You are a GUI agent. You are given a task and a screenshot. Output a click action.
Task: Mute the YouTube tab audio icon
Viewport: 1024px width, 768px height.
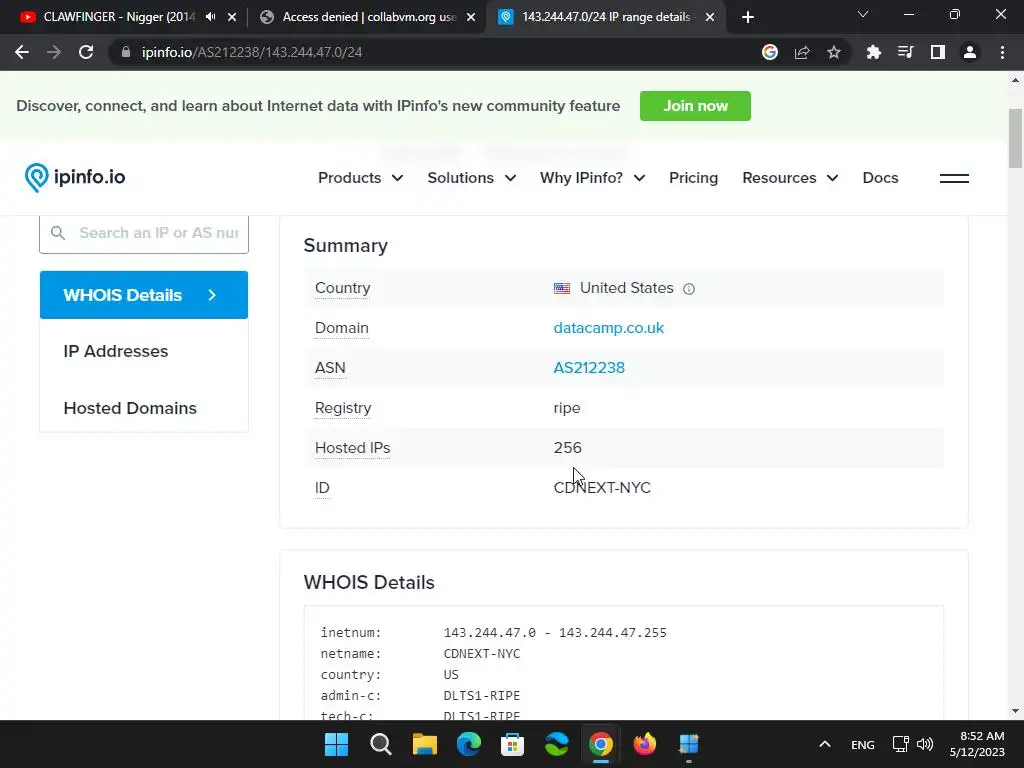point(210,17)
